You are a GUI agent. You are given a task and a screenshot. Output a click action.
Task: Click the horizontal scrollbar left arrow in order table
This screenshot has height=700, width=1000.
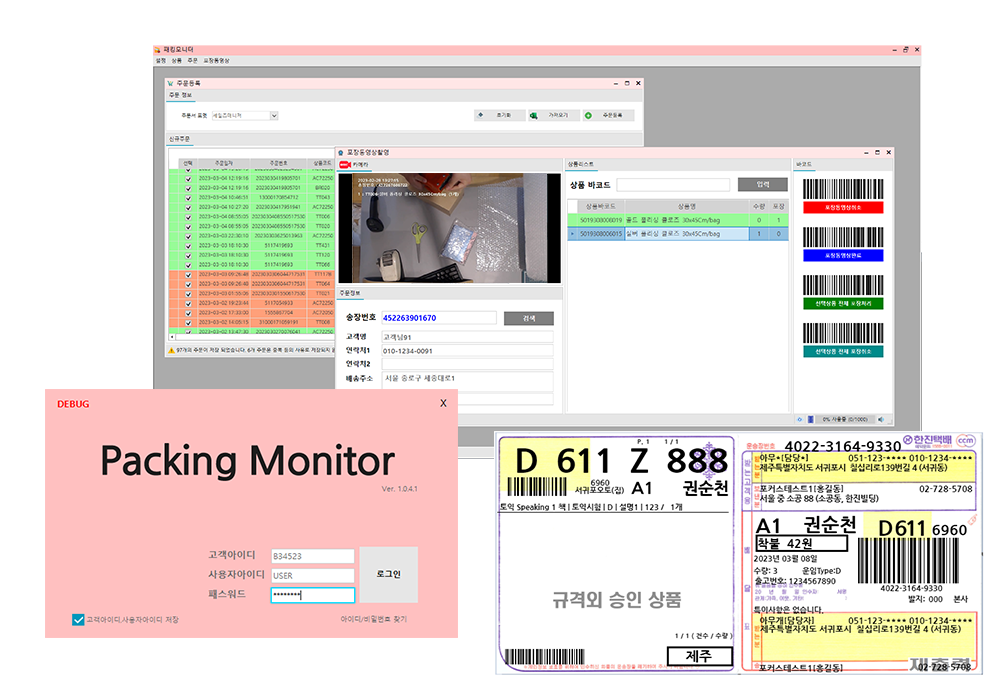tap(172, 337)
